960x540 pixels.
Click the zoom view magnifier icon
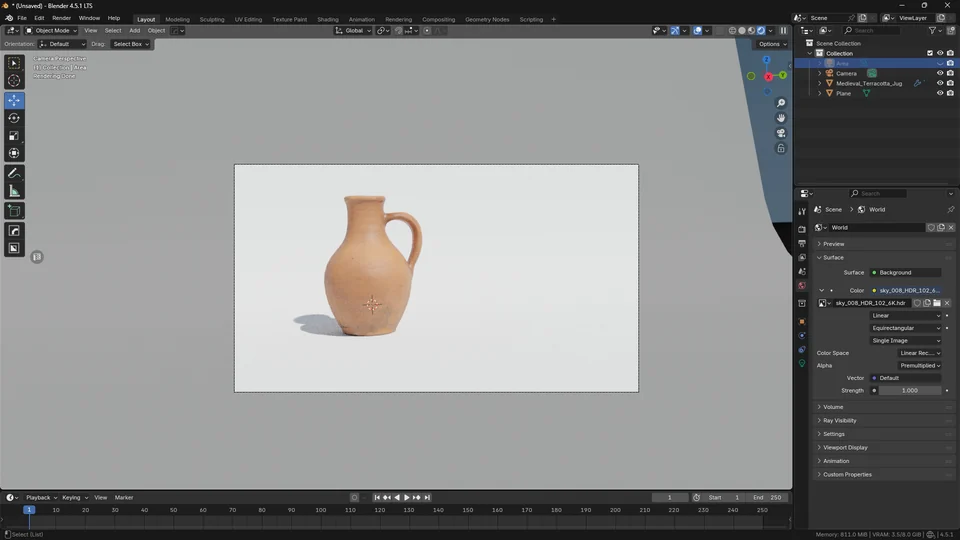click(x=781, y=103)
